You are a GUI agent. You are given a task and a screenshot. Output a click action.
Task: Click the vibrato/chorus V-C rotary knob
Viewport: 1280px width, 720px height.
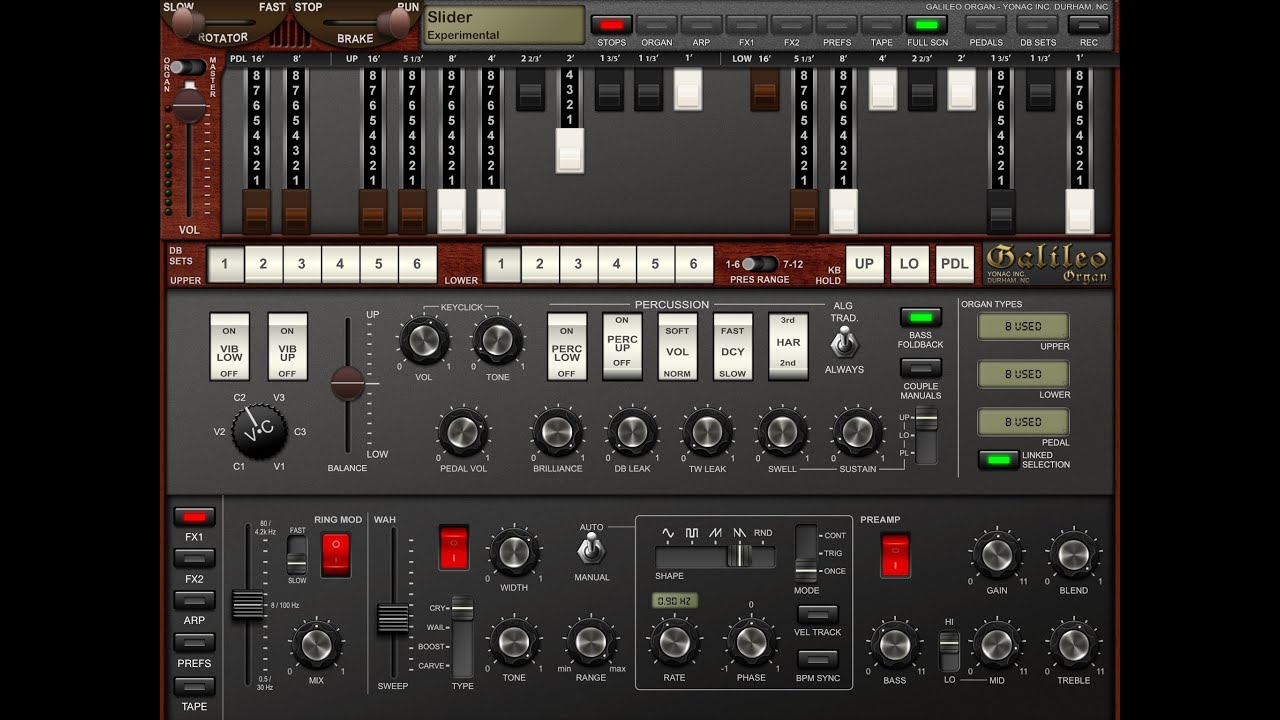260,433
